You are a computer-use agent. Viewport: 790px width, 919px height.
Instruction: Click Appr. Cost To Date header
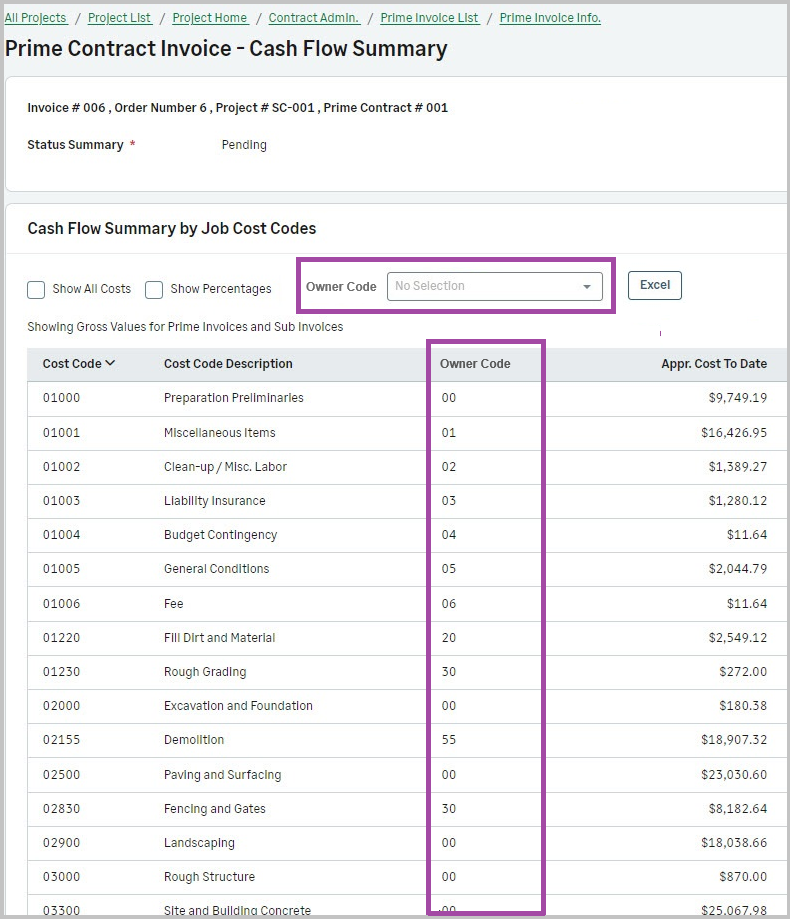[714, 363]
